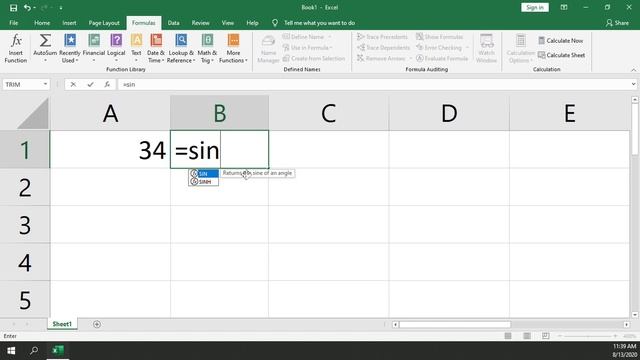This screenshot has height=360, width=640.
Task: Open the AutoSum function
Action: (x=45, y=49)
